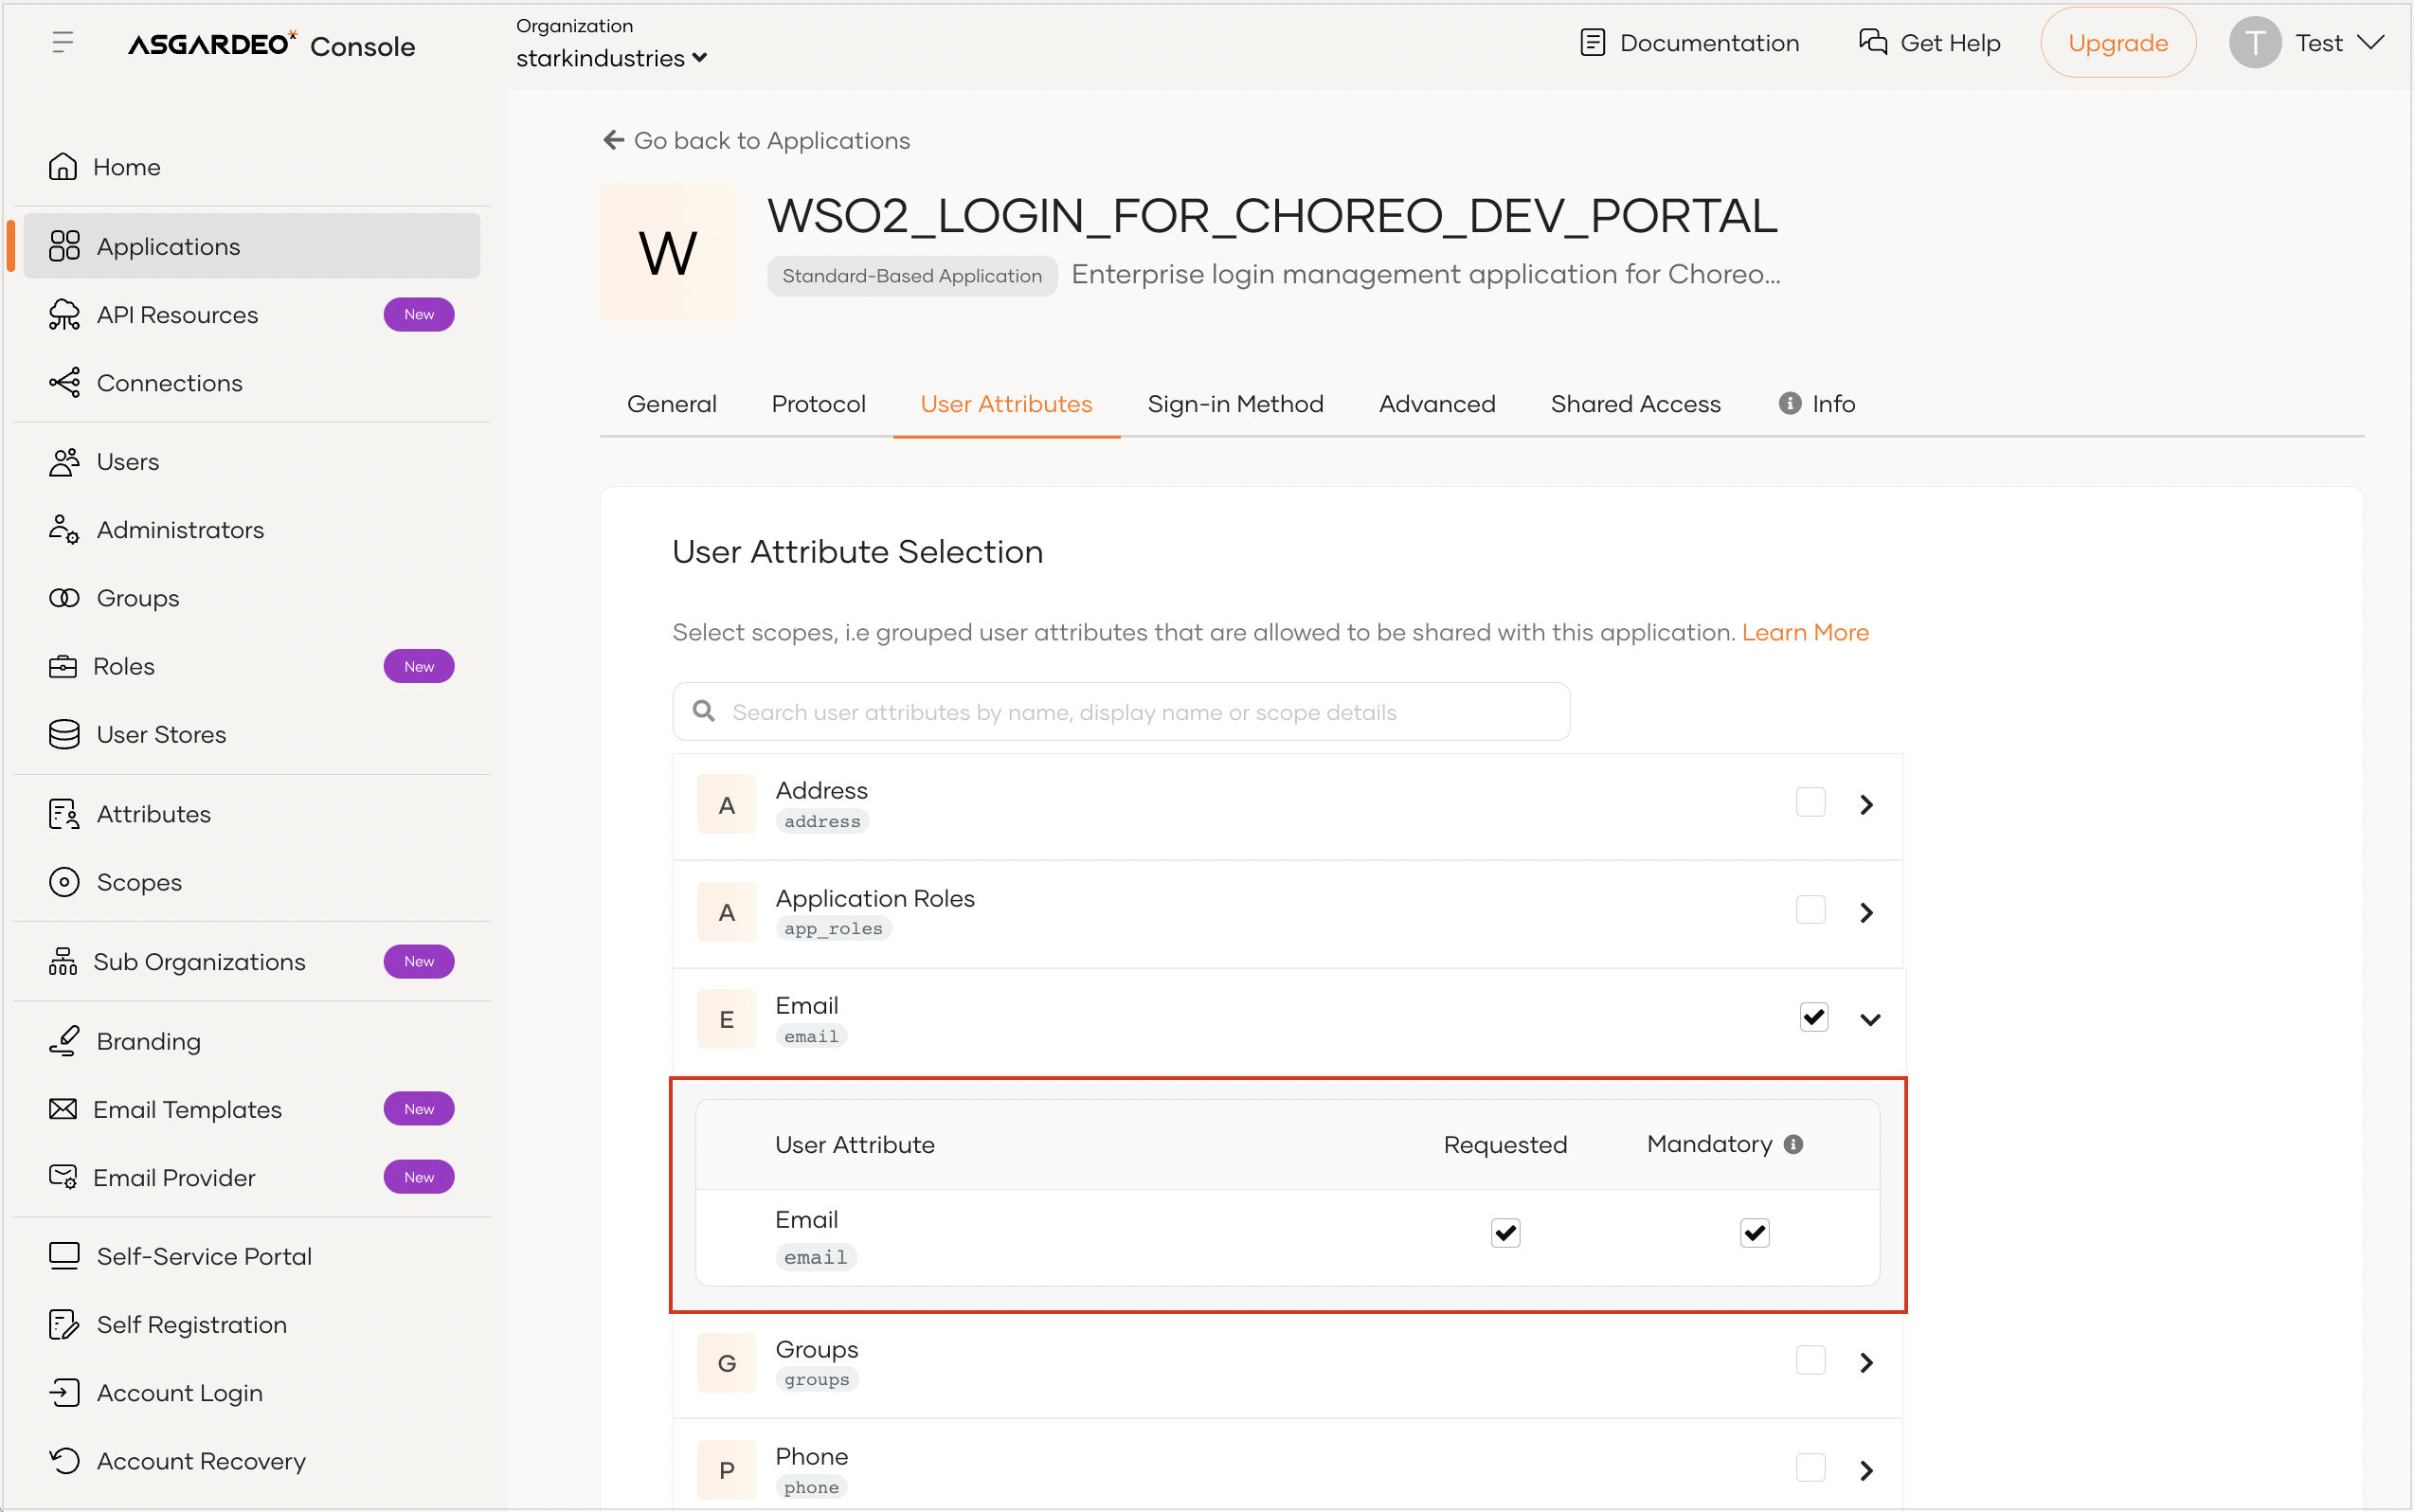Uncheck the Email Mandatory checkbox
Image resolution: width=2414 pixels, height=1512 pixels.
(x=1754, y=1233)
